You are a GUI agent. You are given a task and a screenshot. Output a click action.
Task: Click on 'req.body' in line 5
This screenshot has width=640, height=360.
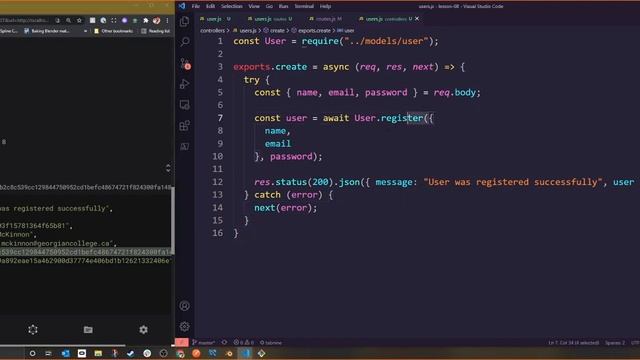point(455,93)
